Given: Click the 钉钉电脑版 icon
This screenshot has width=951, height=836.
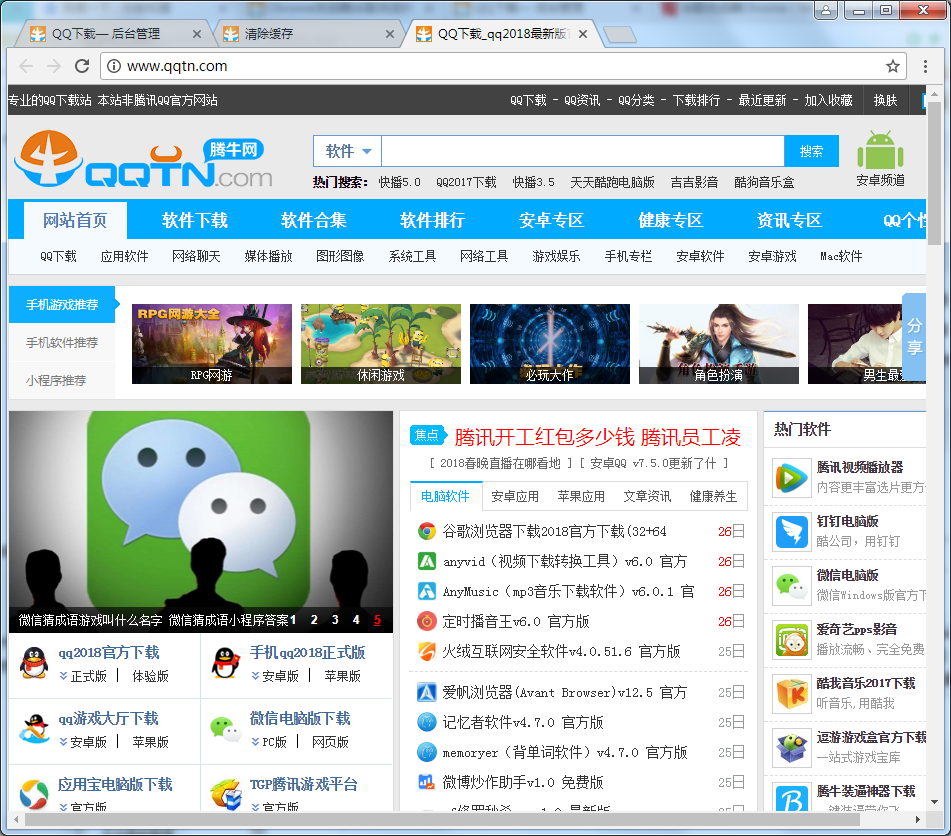Looking at the screenshot, I should coord(791,532).
